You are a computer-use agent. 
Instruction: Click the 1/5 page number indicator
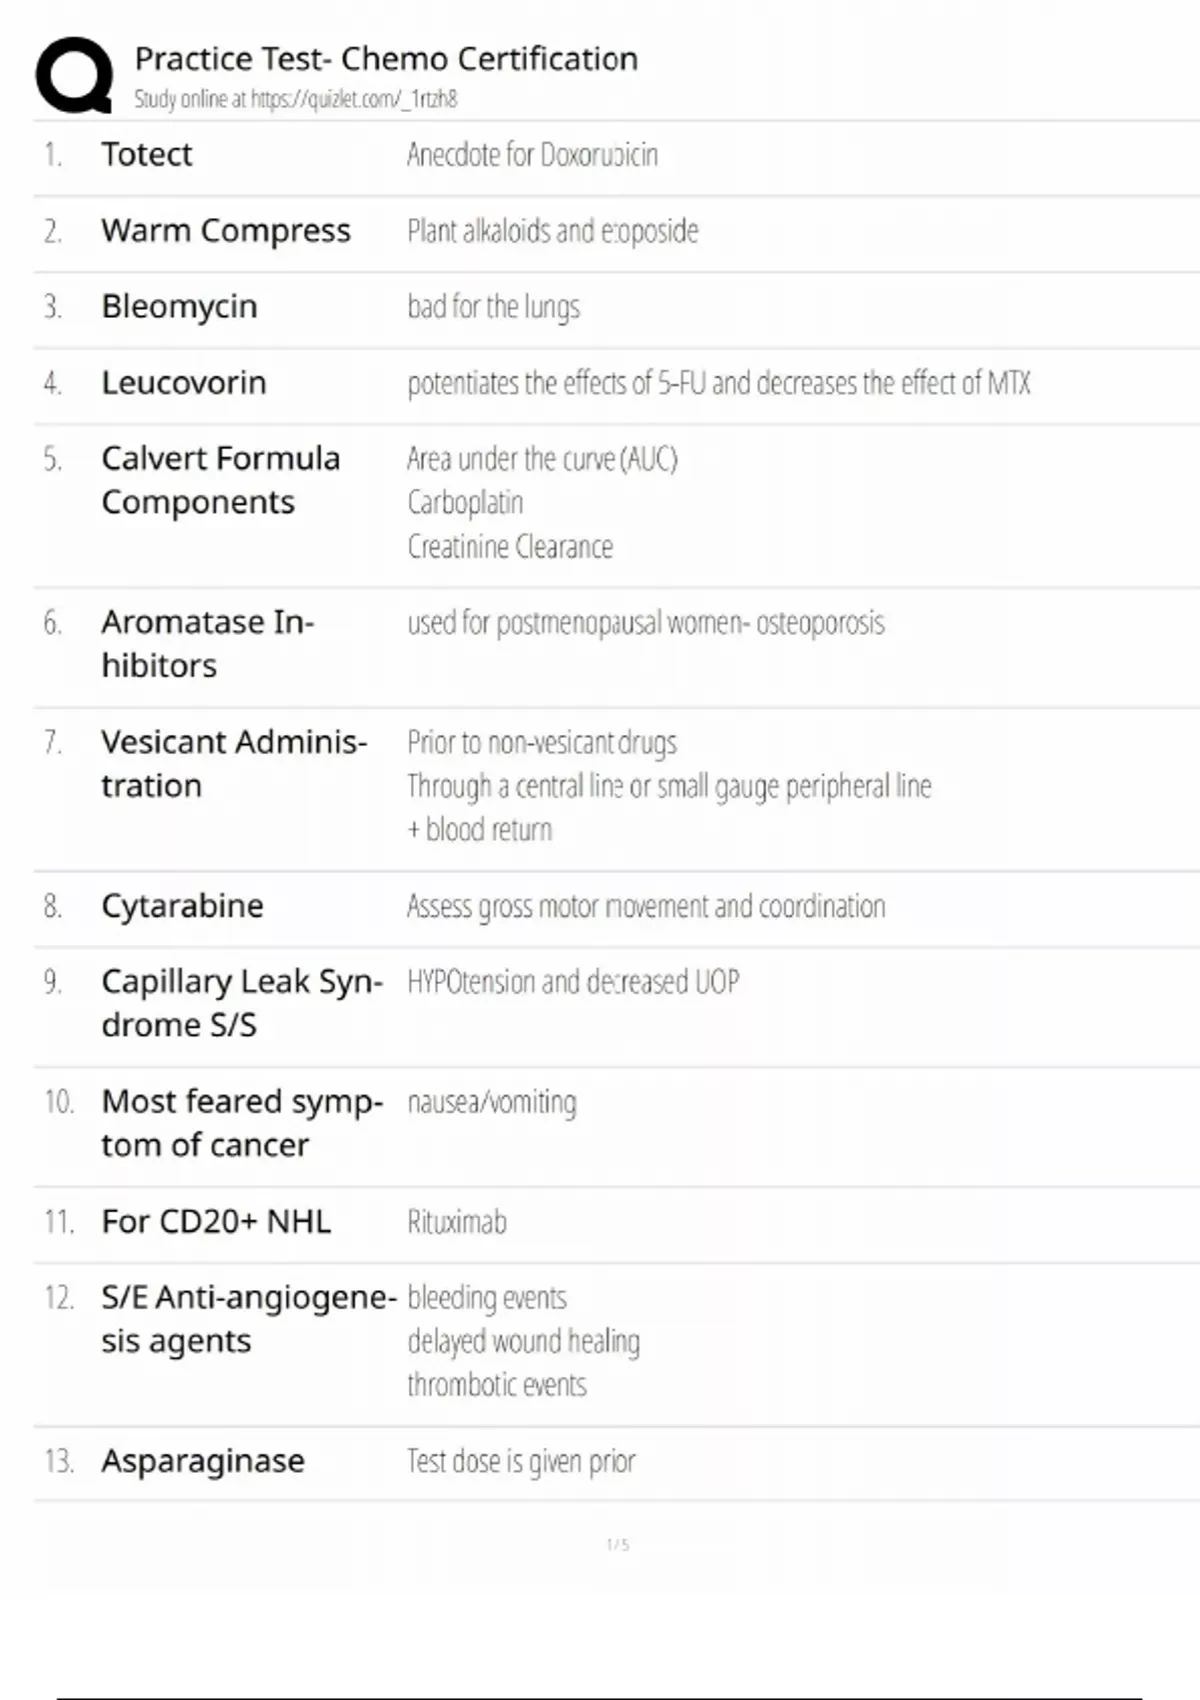click(x=618, y=1545)
